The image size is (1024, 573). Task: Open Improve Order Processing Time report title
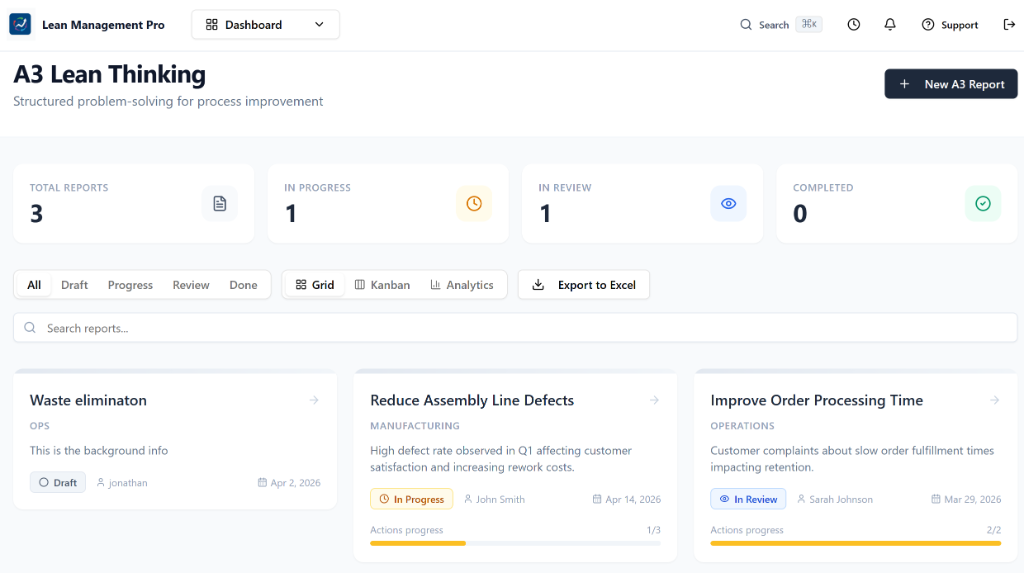coord(816,400)
